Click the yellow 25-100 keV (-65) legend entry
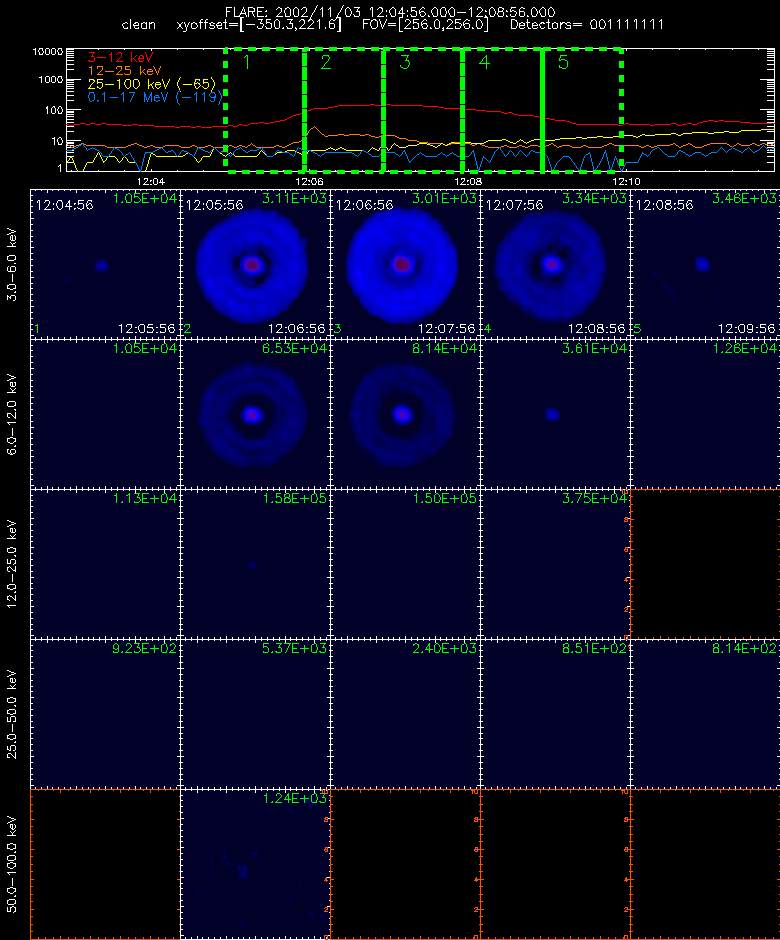780x940 pixels. 152,84
